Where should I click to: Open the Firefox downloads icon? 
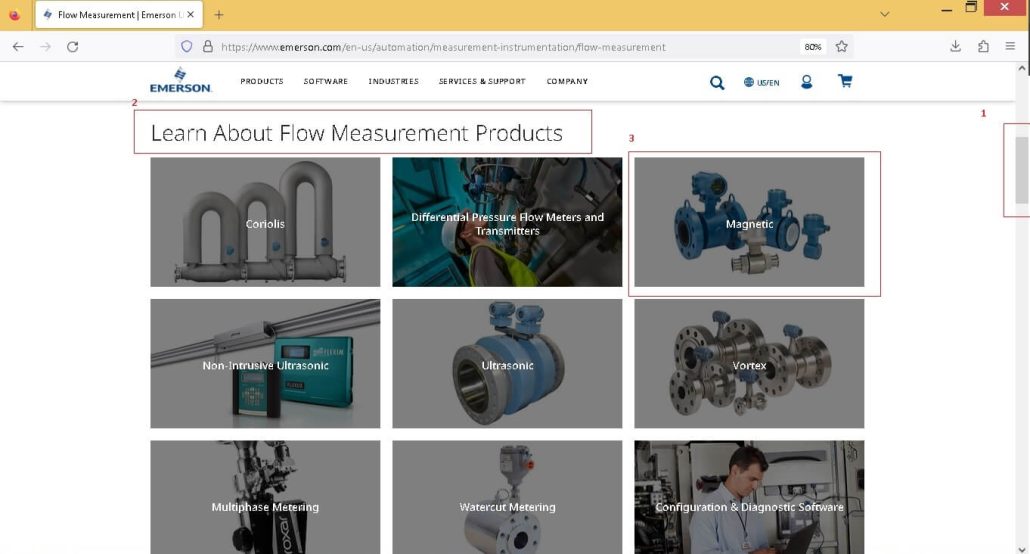point(955,46)
